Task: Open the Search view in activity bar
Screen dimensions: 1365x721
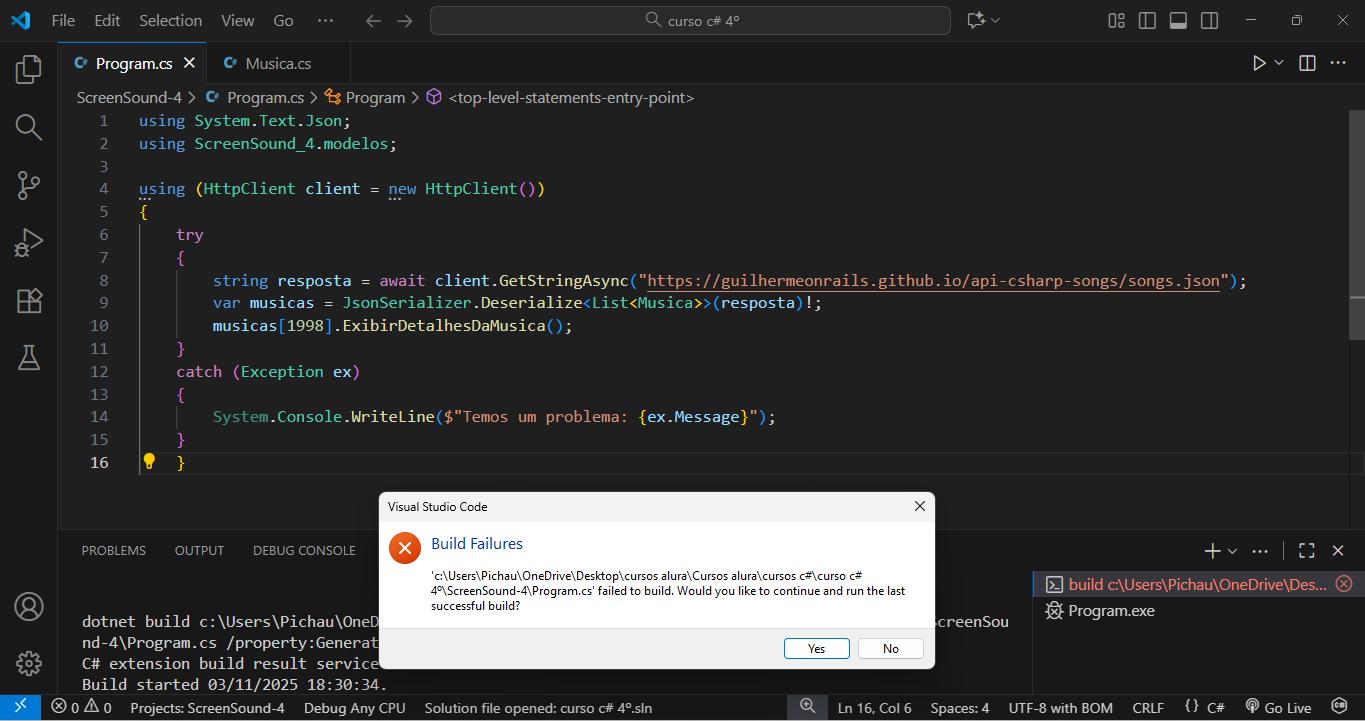Action: [x=29, y=127]
